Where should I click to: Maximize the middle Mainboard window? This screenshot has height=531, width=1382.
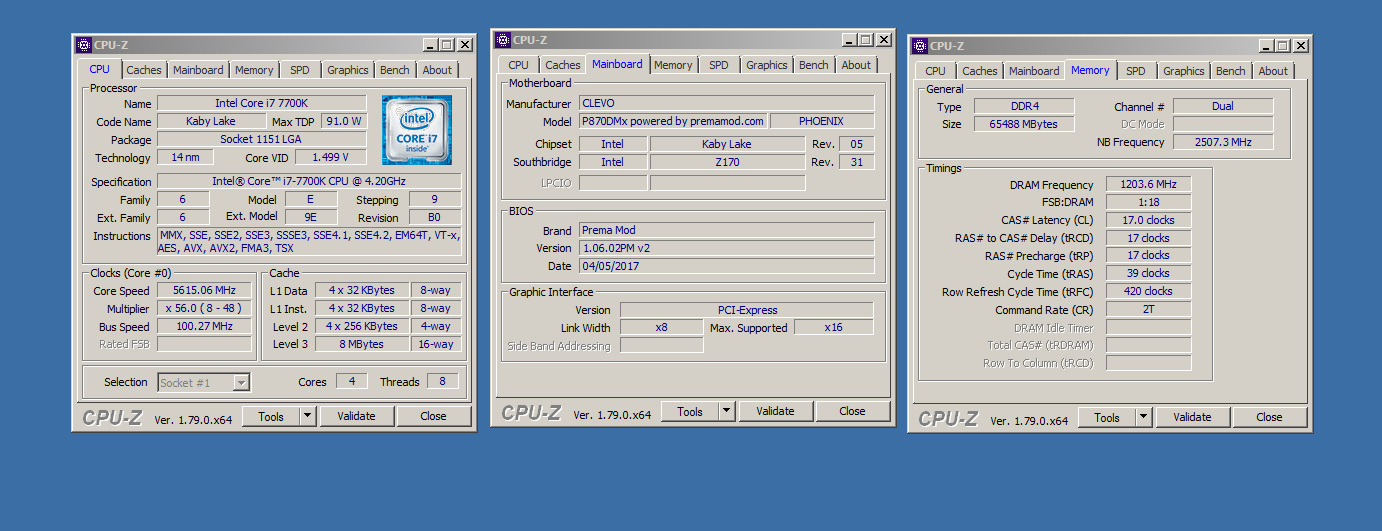[866, 40]
